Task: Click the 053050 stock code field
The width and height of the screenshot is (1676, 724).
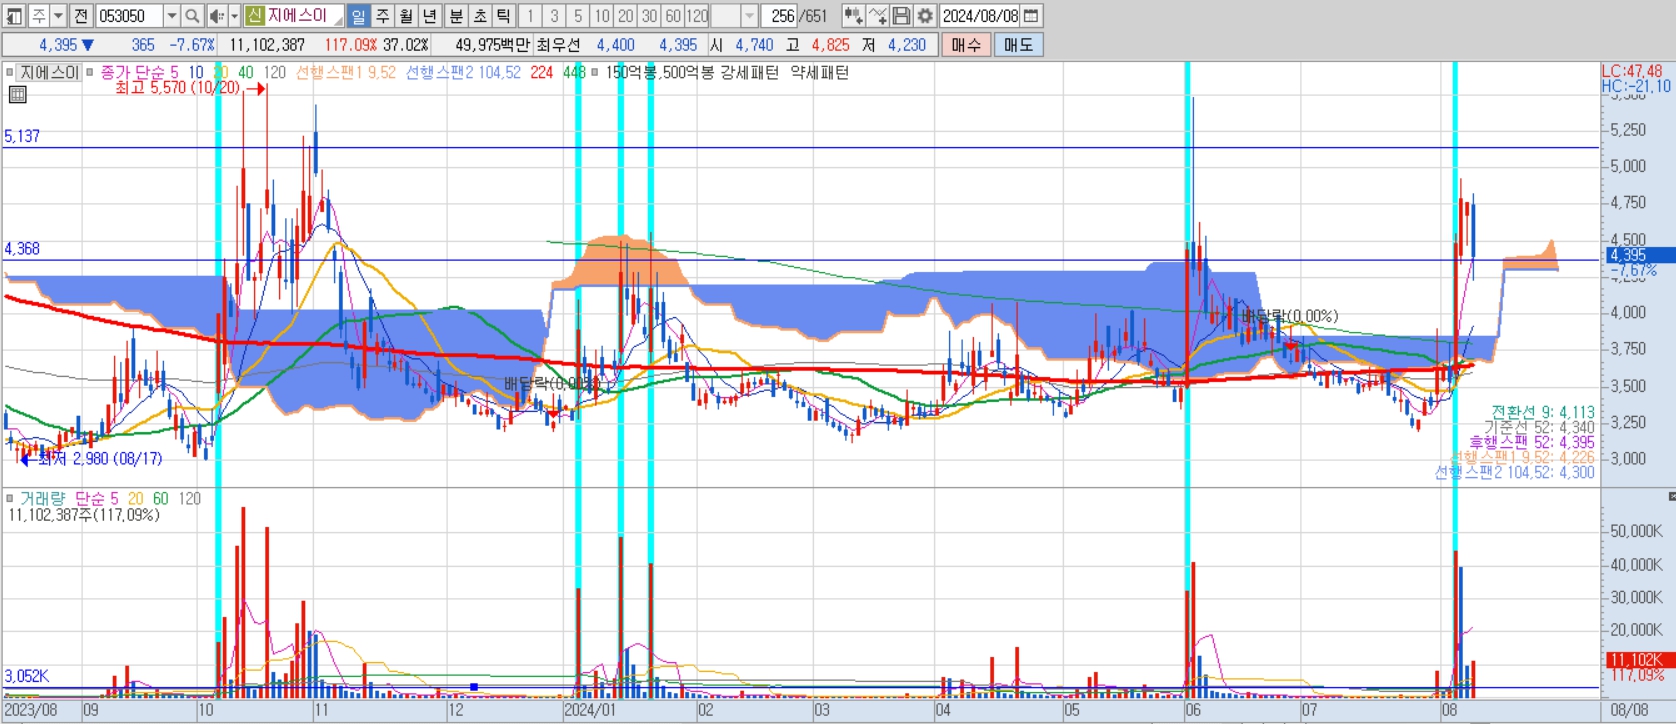Action: (129, 16)
